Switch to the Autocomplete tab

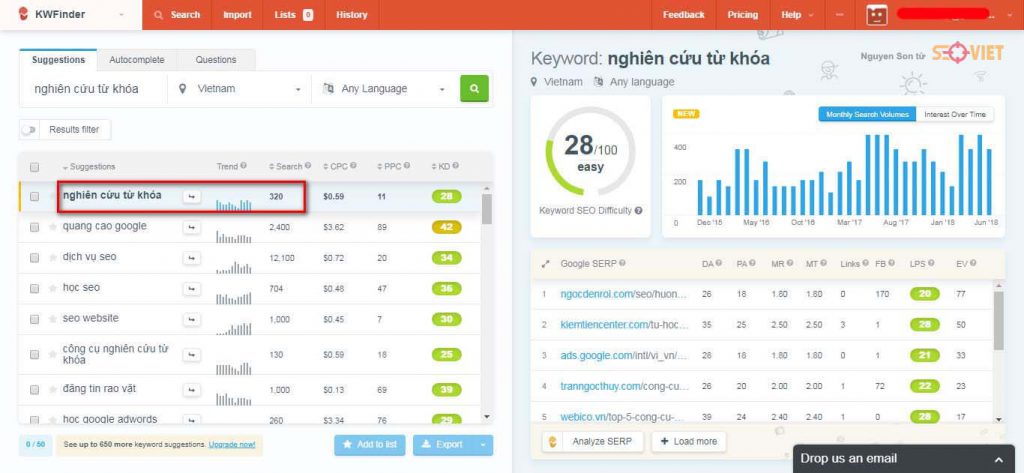(137, 59)
